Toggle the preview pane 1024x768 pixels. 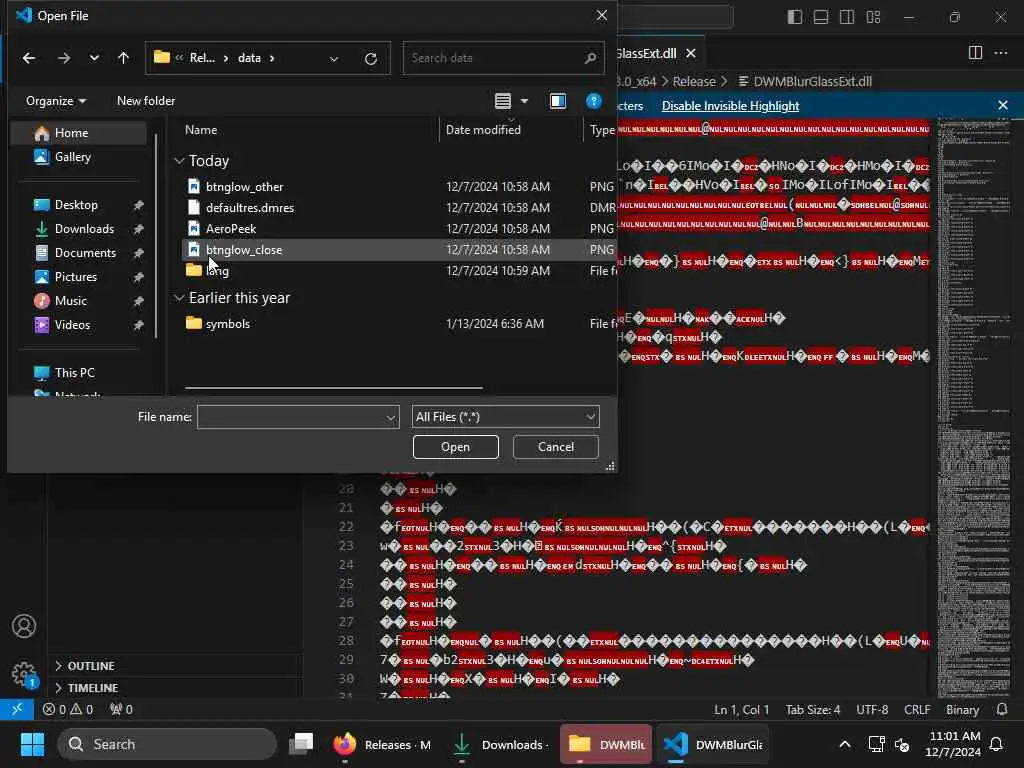(558, 101)
